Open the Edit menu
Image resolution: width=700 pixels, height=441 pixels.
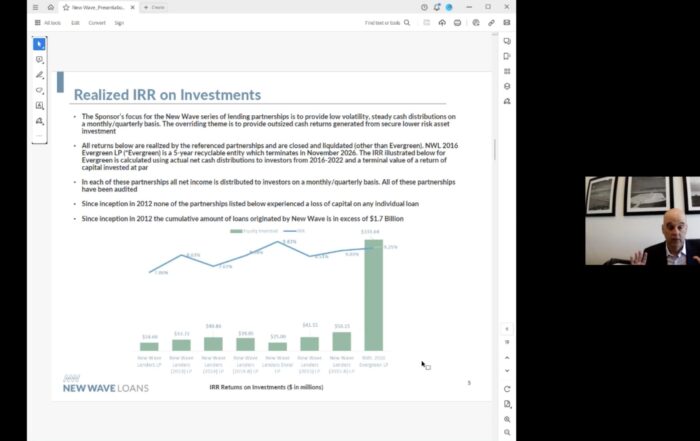click(x=75, y=22)
